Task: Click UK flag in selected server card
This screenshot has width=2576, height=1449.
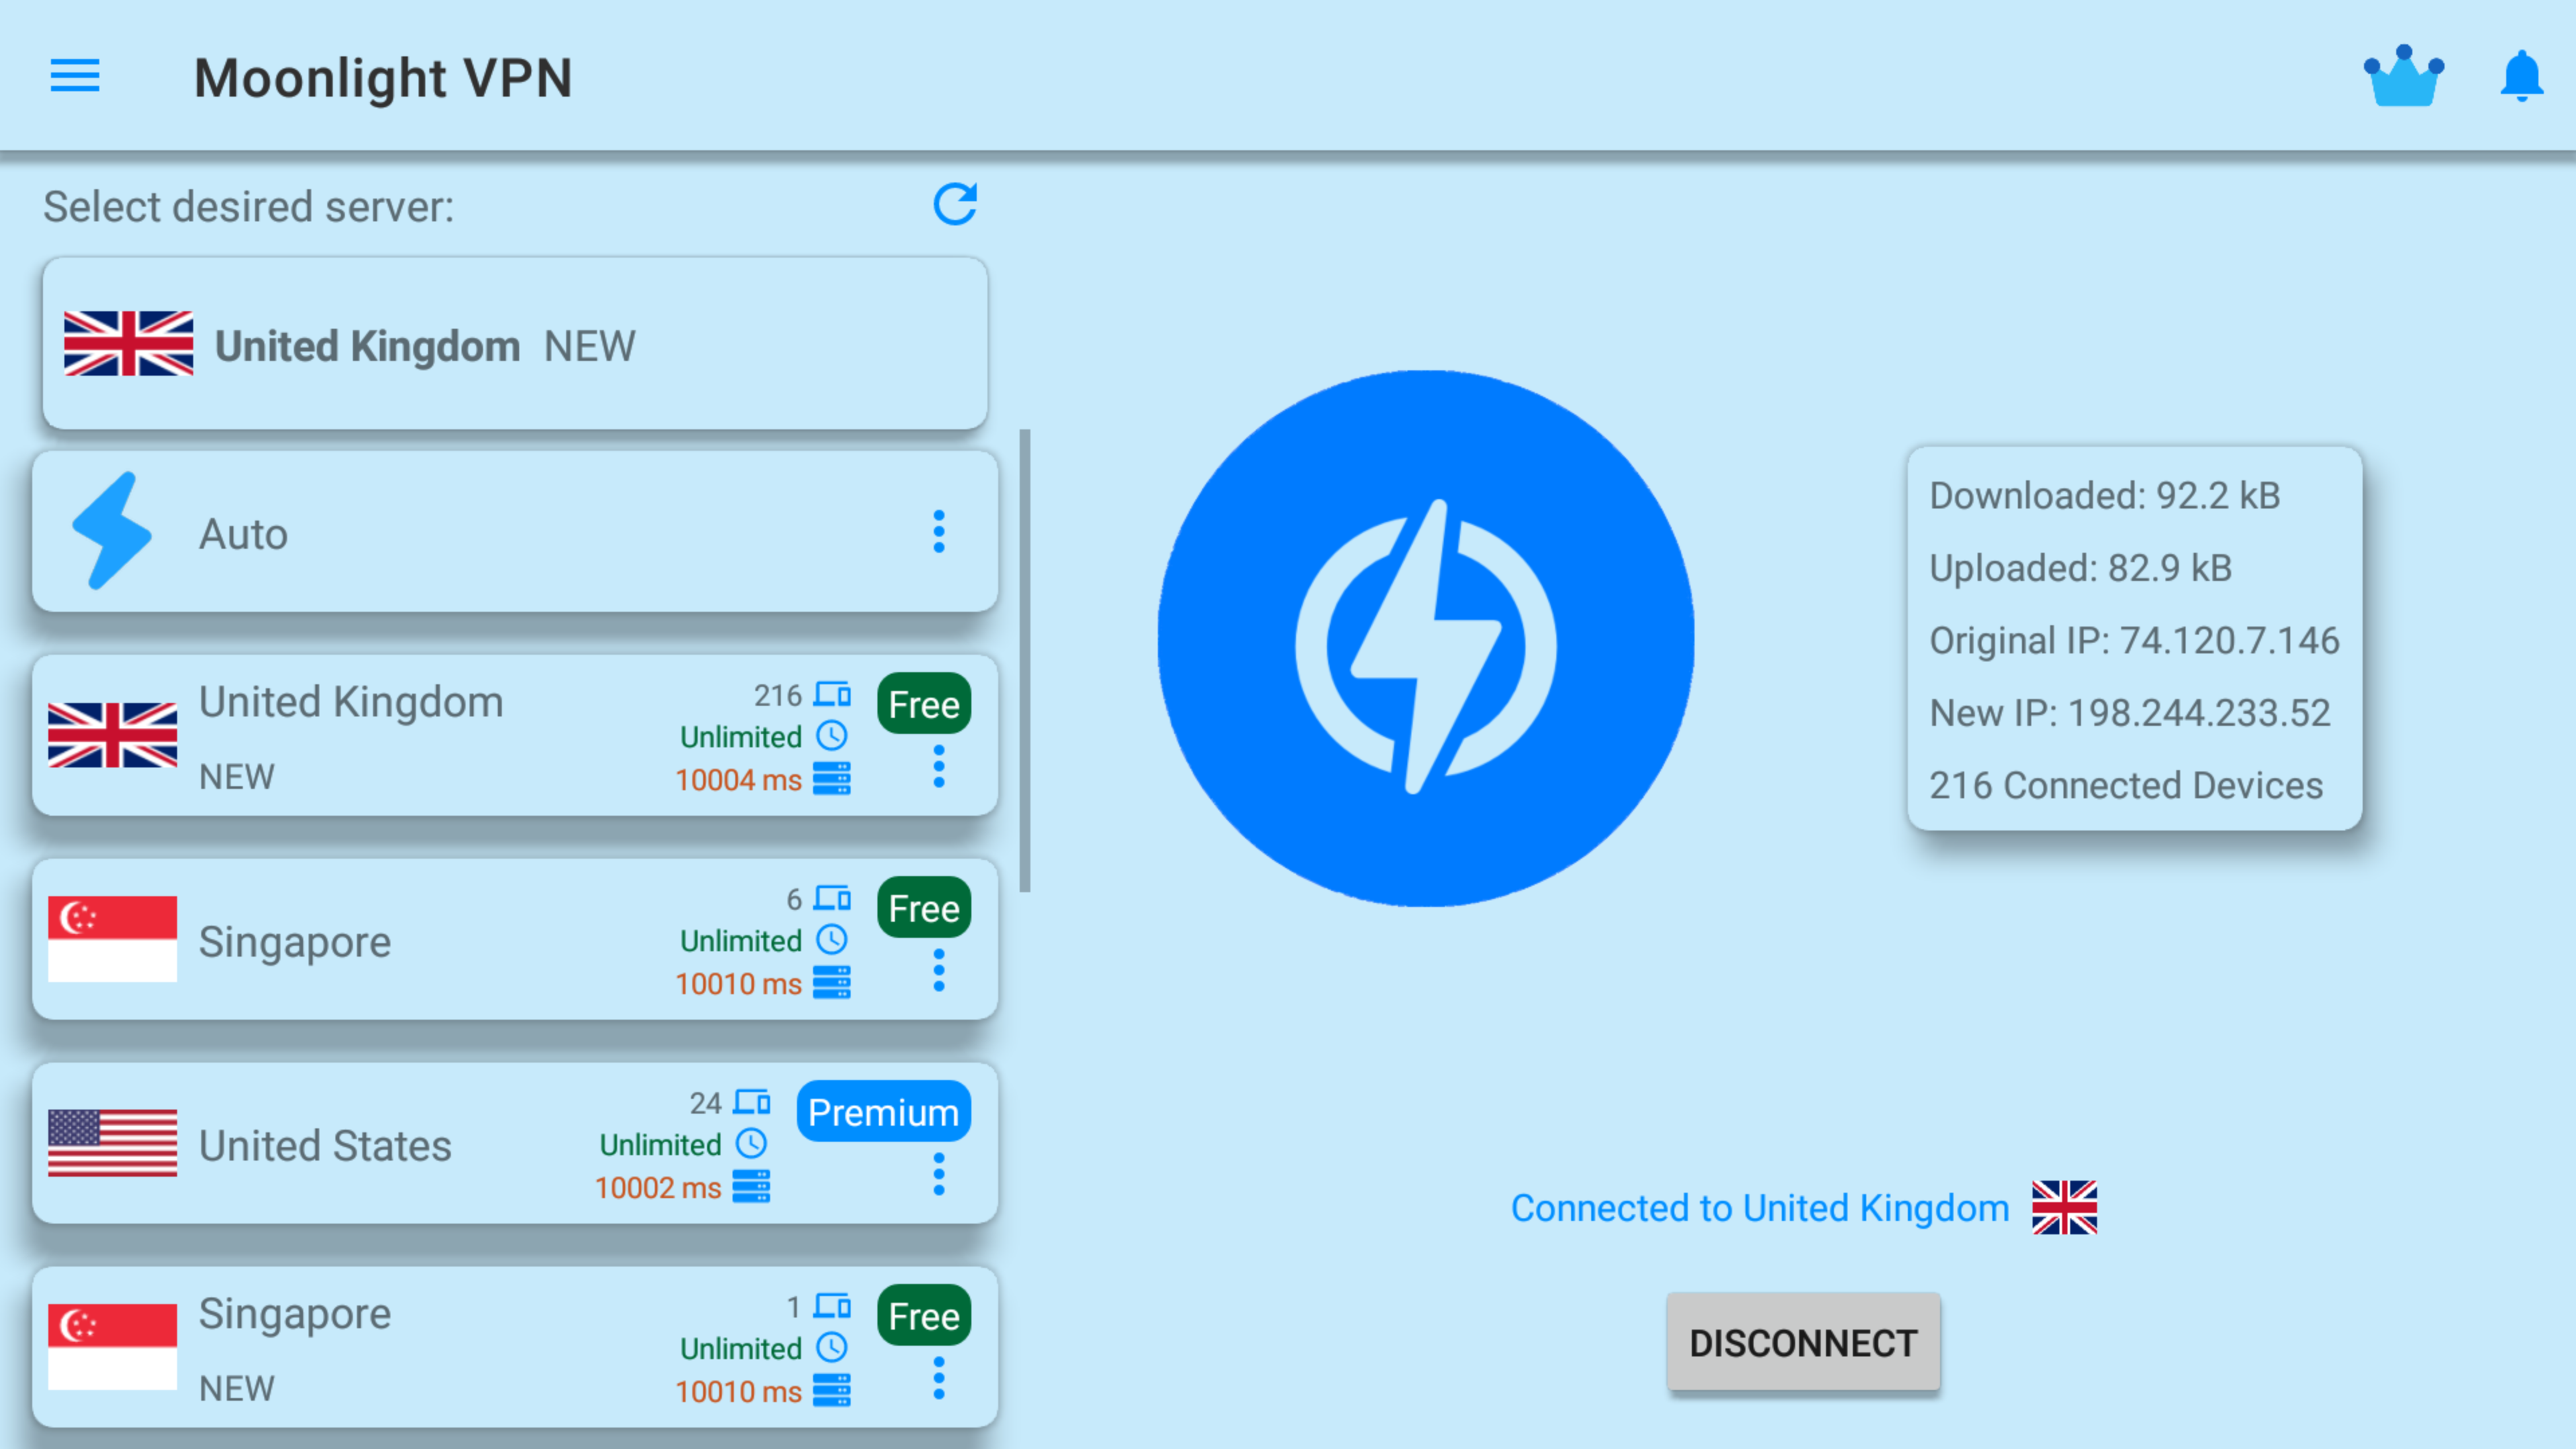Action: [128, 344]
